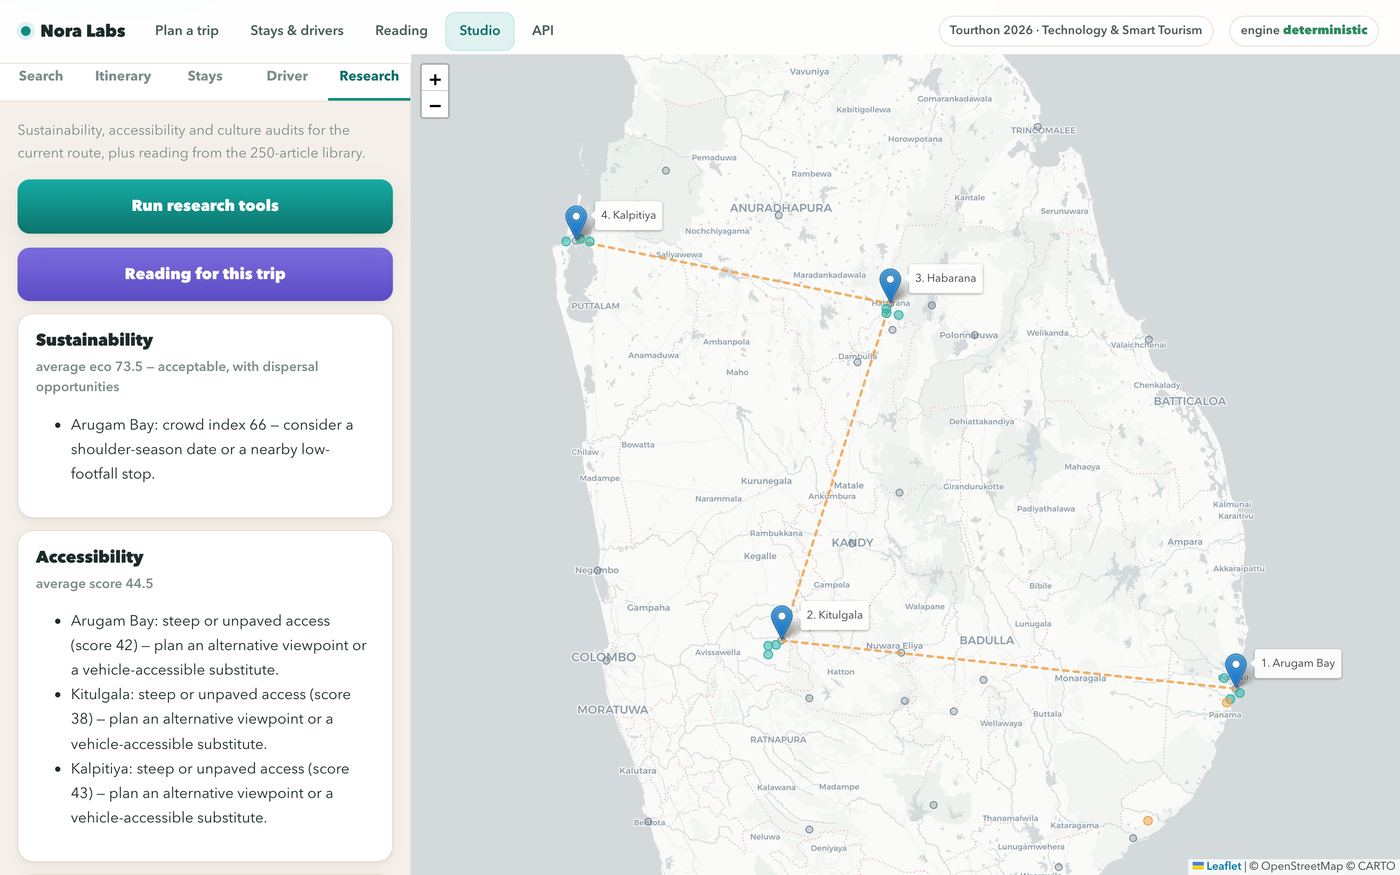This screenshot has height=875, width=1400.
Task: Click the Nora Labs logo
Action: pos(72,31)
